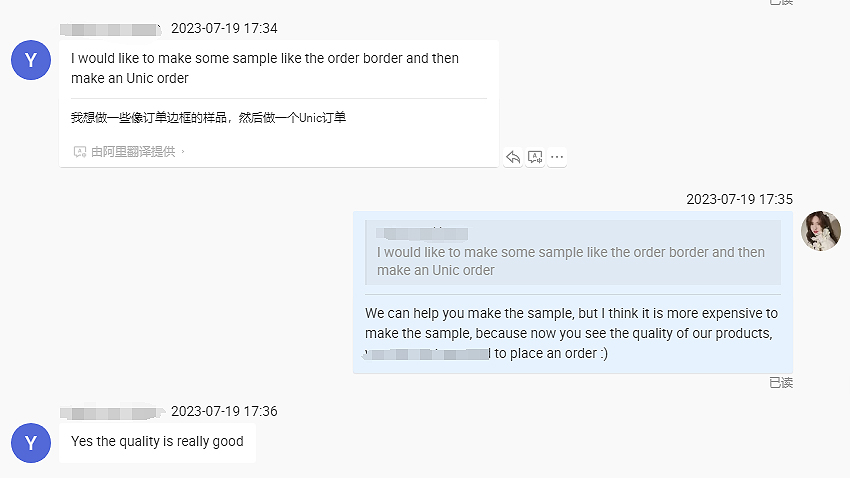Click the translate icon beside the message
The image size is (850, 478).
[x=535, y=157]
